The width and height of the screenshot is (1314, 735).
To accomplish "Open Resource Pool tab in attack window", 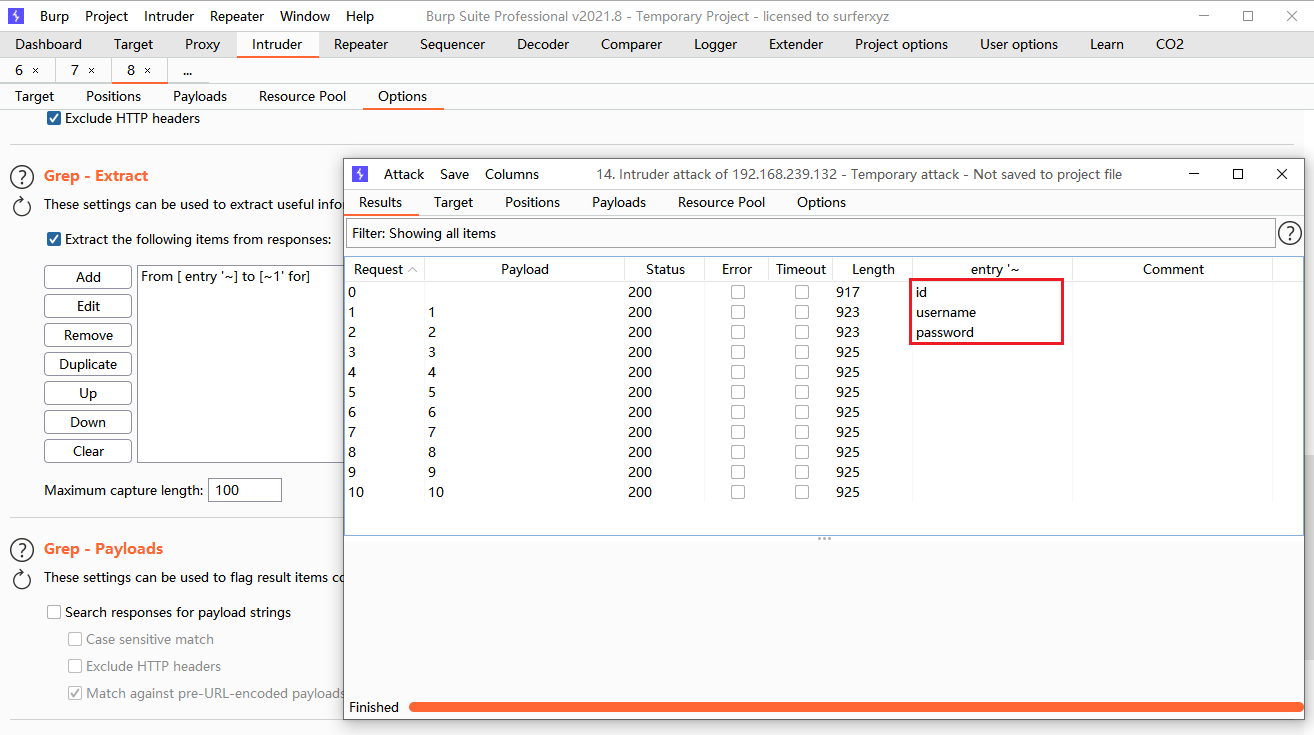I will pyautogui.click(x=721, y=202).
